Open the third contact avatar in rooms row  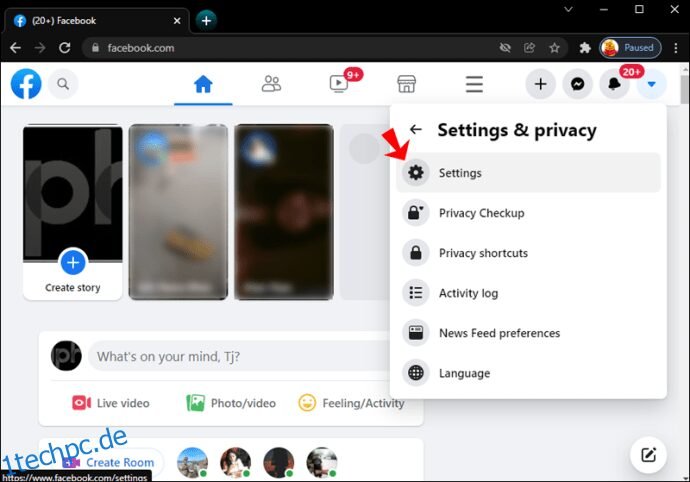click(279, 463)
